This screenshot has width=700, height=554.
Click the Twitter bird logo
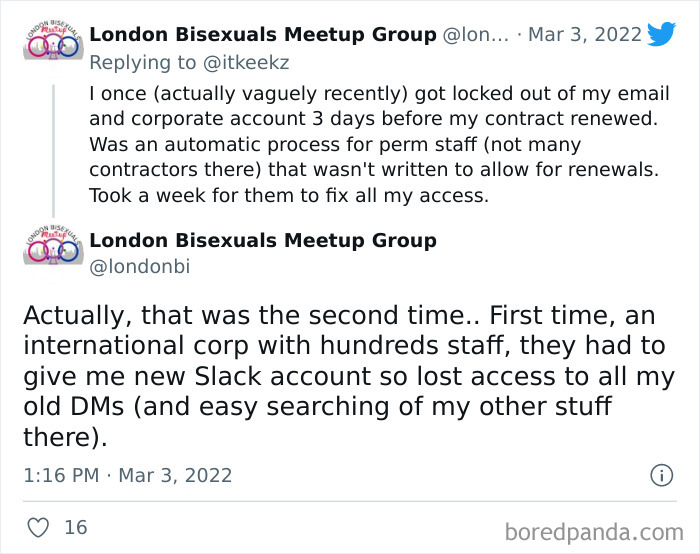[x=661, y=35]
